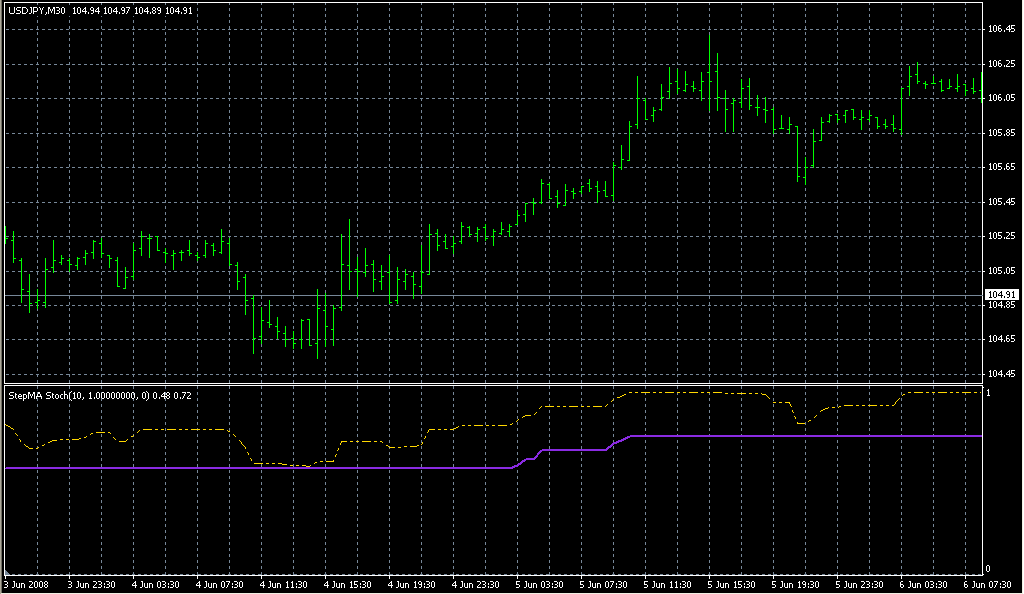Click the current price marker 104.91
Viewport: 1024px width, 594px height.
tap(1000, 295)
